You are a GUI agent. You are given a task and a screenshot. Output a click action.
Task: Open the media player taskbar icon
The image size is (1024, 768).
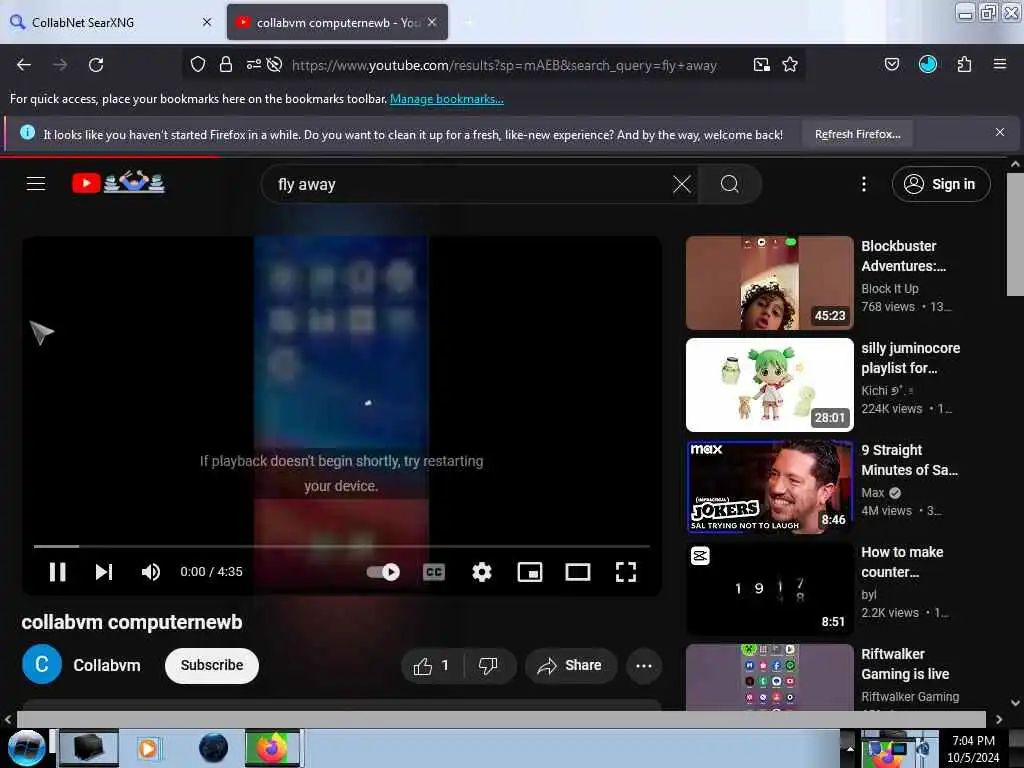(148, 748)
